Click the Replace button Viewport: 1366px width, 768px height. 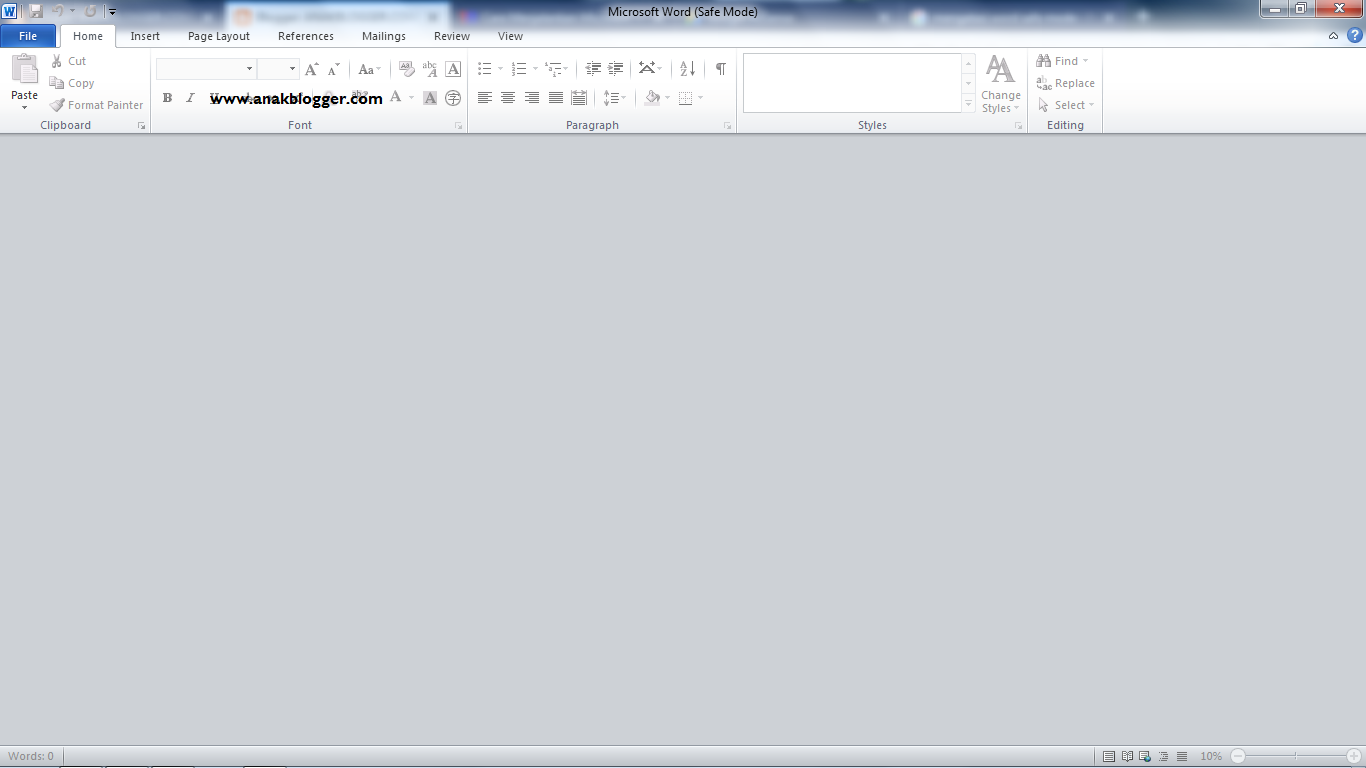[1066, 83]
